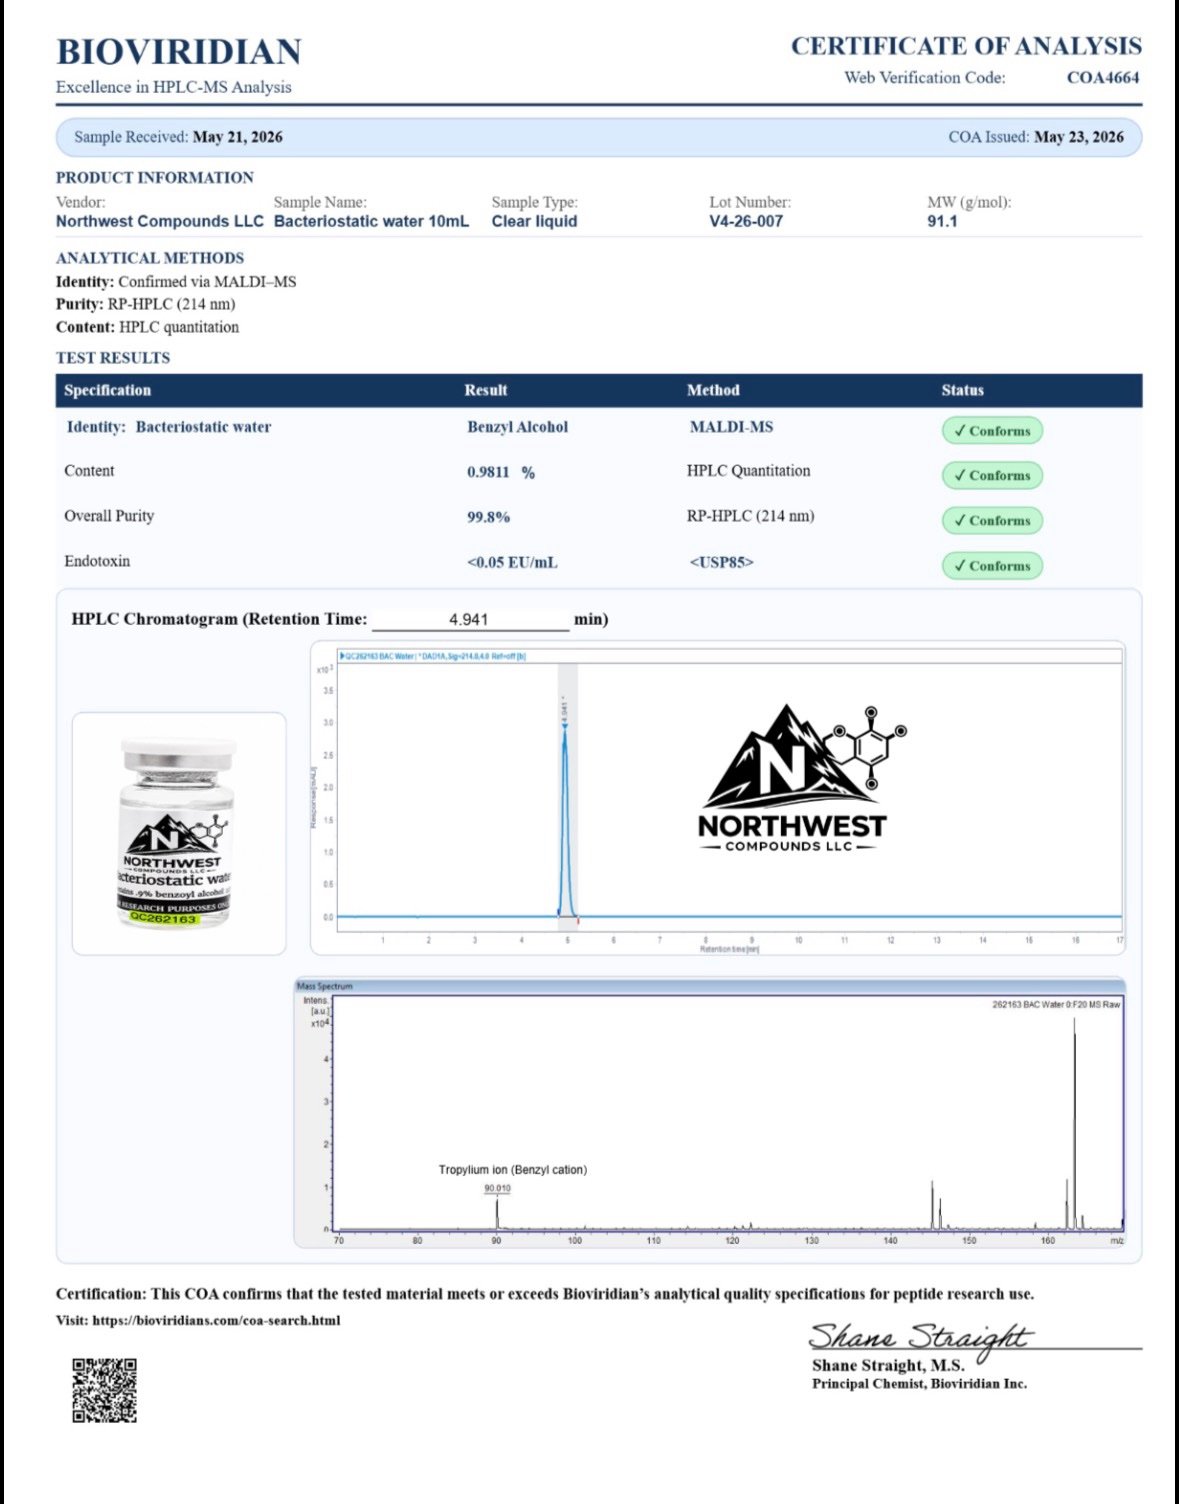Click the Mass Spectrum panel title

point(325,986)
